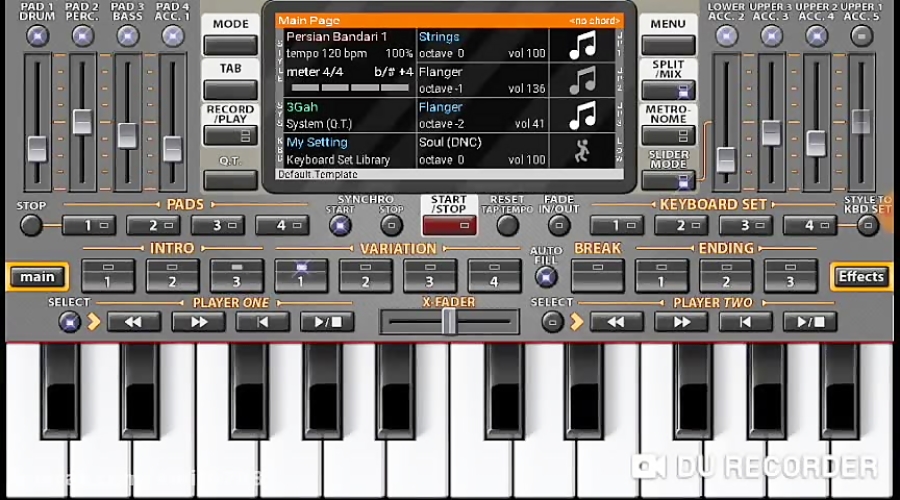This screenshot has width=900, height=500.
Task: Open MODE
Action: pos(230,45)
